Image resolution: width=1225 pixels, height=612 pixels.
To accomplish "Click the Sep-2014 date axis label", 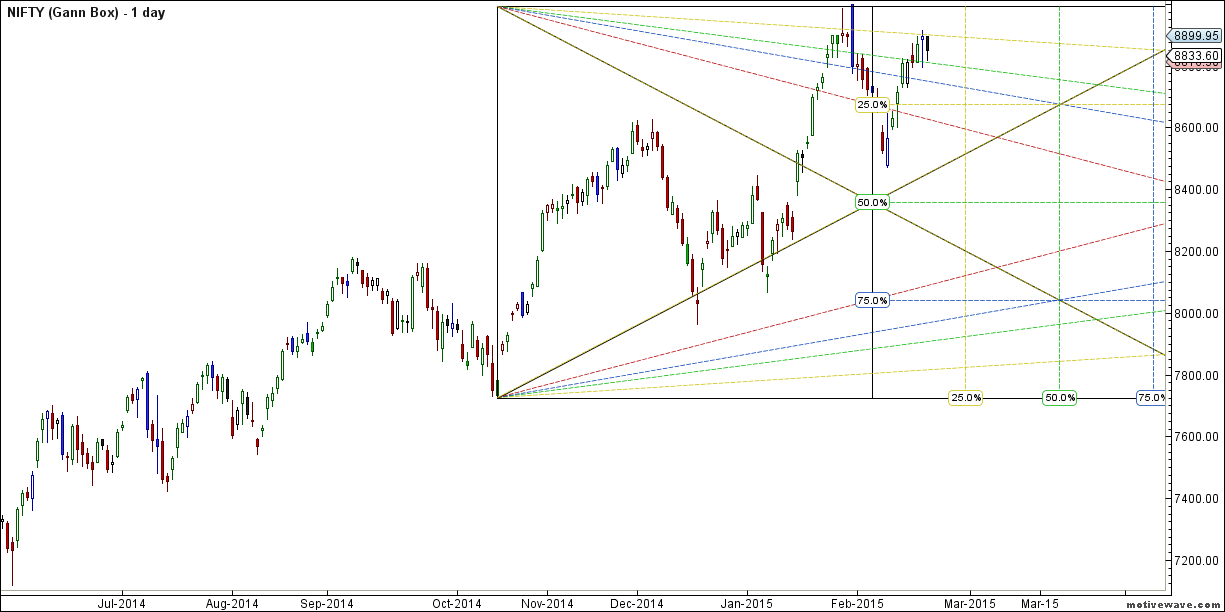I will [327, 603].
